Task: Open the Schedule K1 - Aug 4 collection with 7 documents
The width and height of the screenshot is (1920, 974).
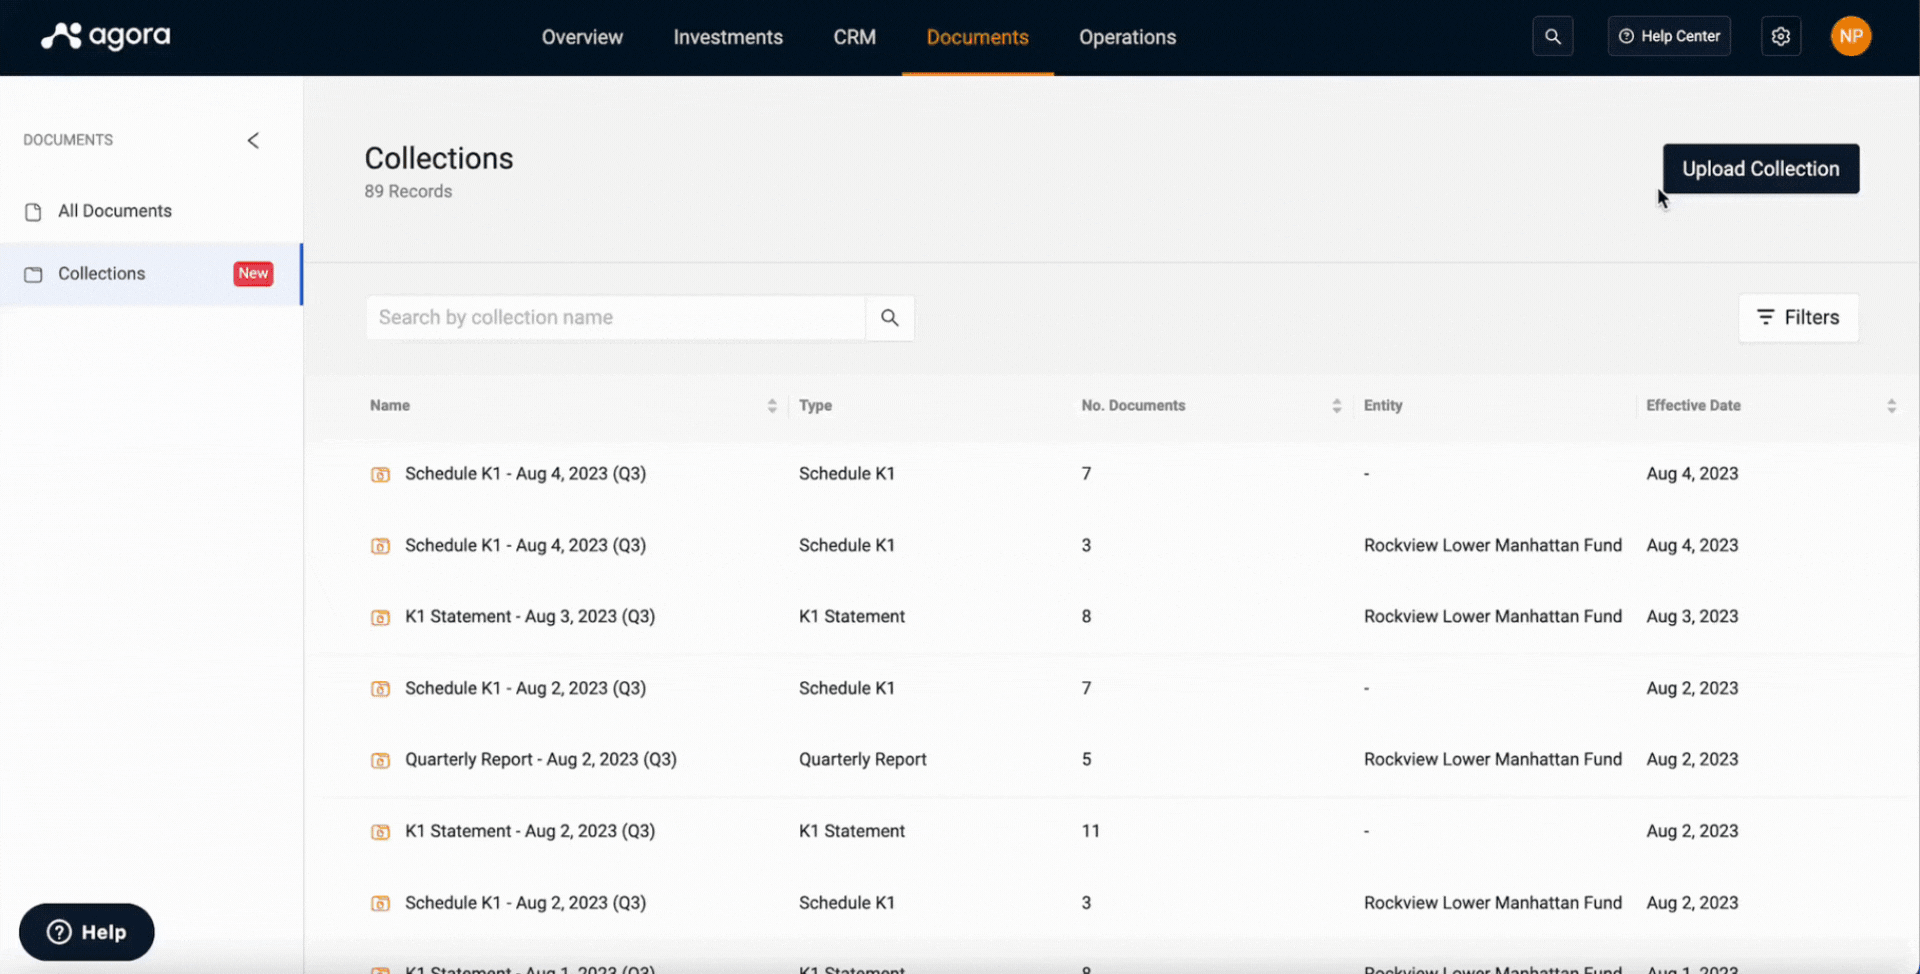Action: point(525,474)
